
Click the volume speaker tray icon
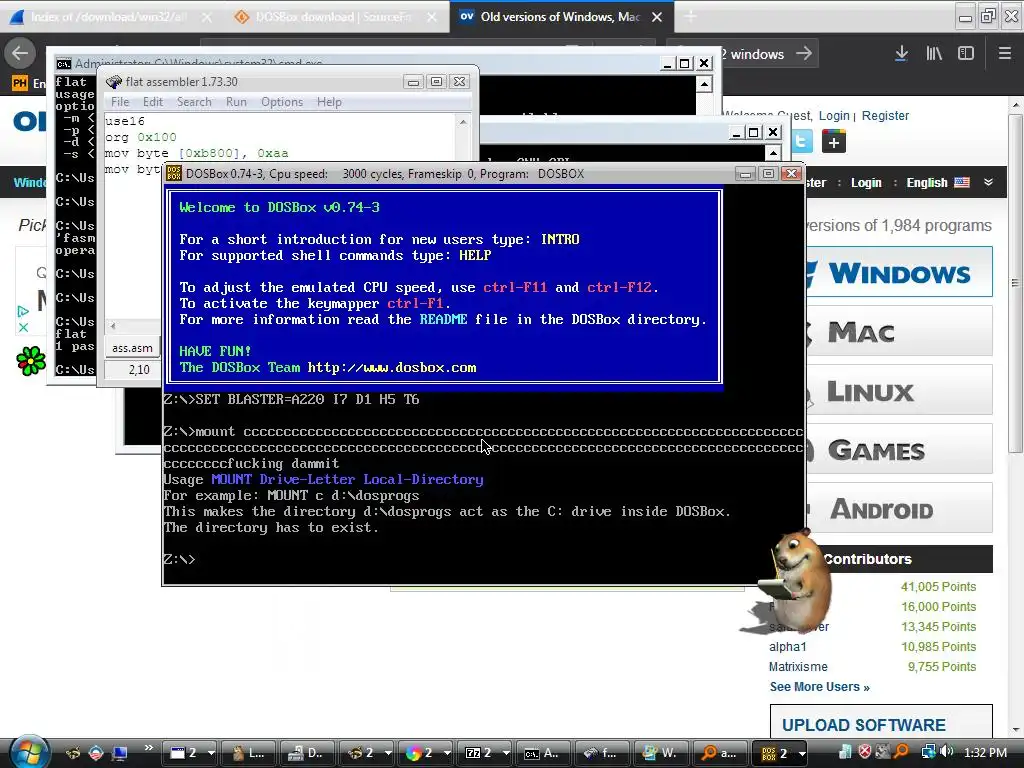click(x=947, y=752)
